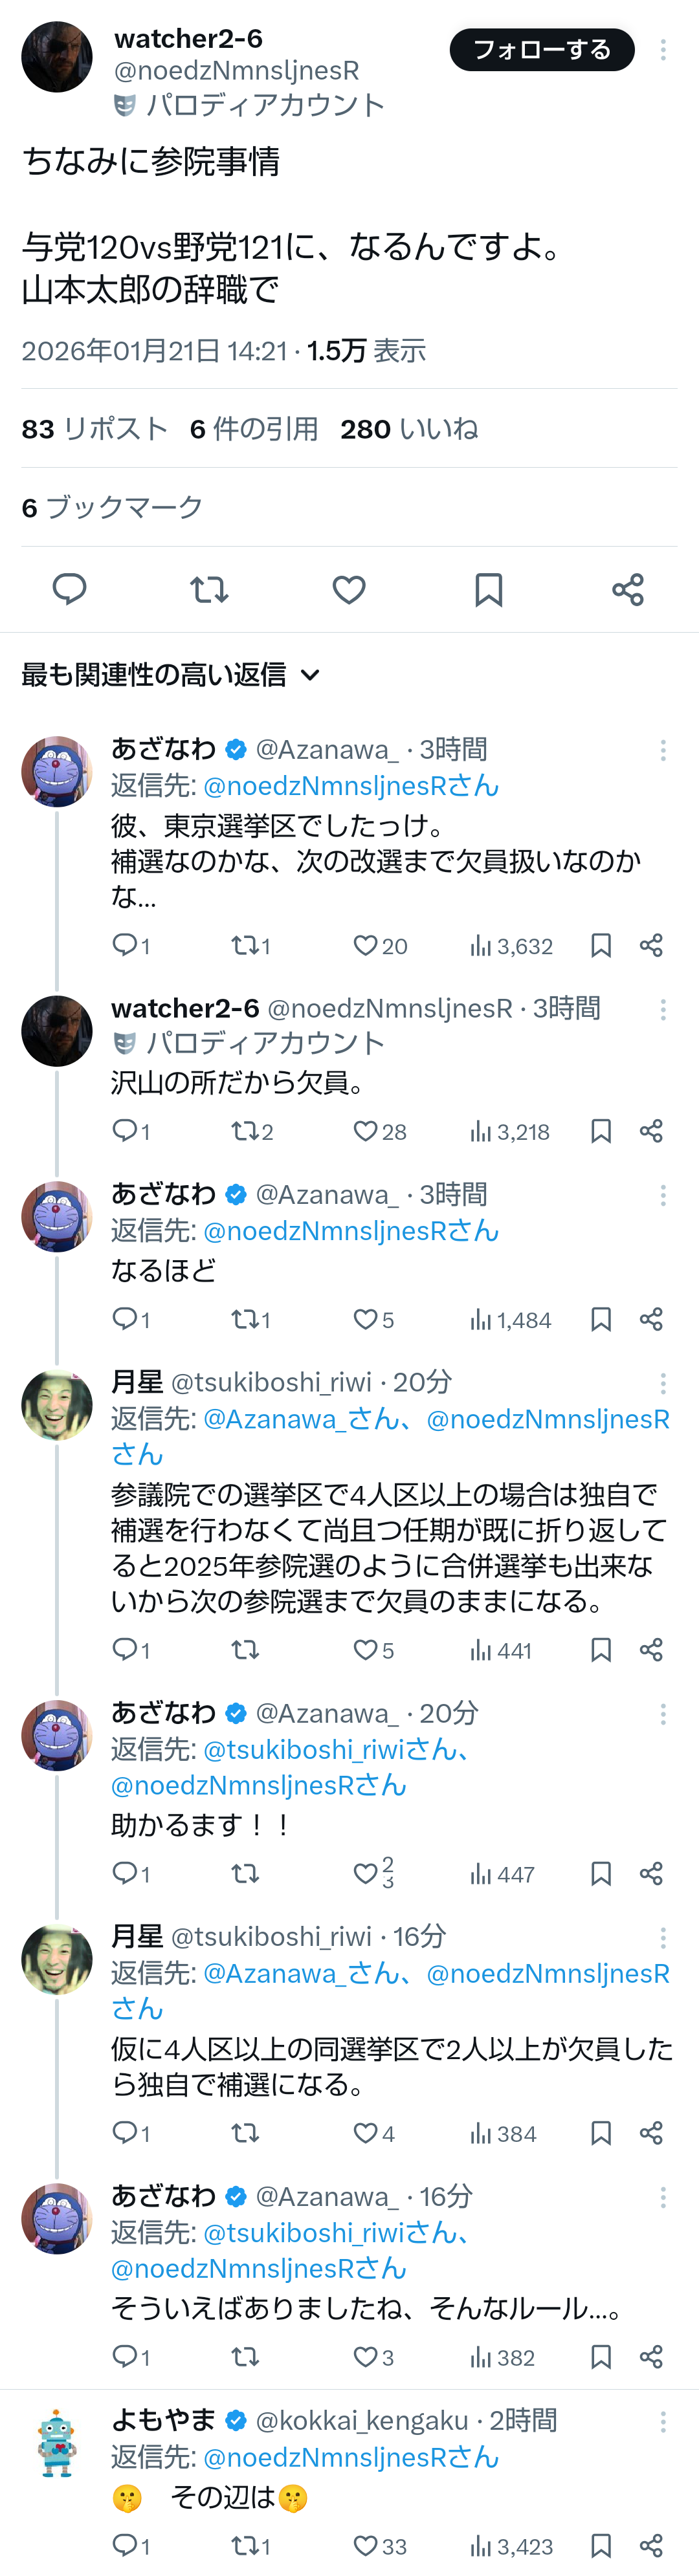Bookmark the main post
Viewport: 699px width, 2576px height.
(x=488, y=589)
